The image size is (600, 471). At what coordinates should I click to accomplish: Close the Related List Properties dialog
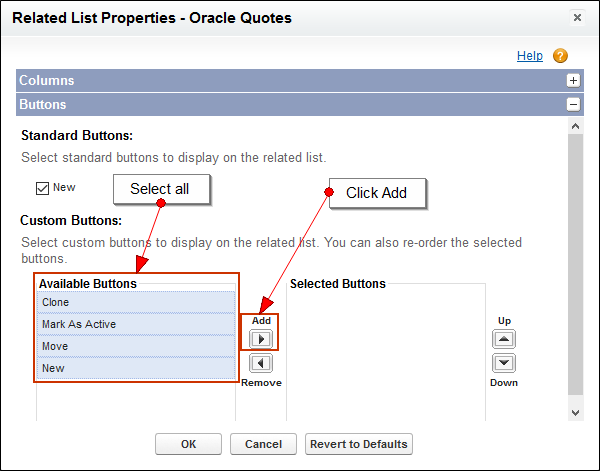(x=577, y=18)
